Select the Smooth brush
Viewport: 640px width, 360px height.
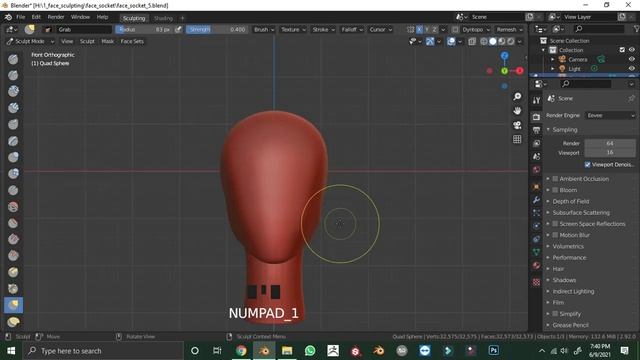click(x=13, y=207)
